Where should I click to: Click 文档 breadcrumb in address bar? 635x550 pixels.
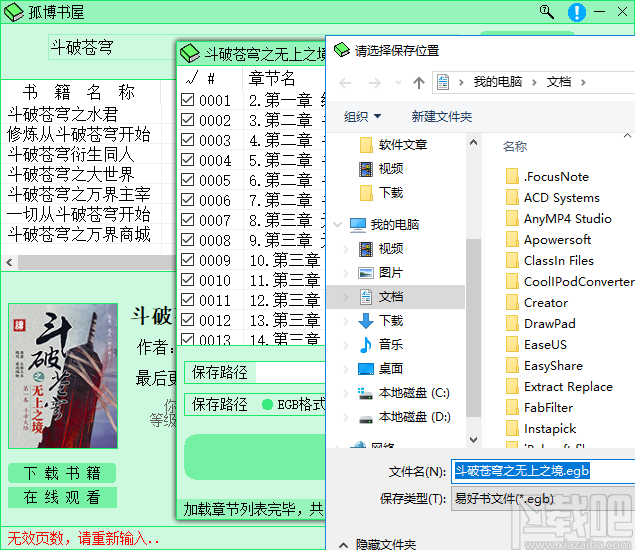[558, 82]
